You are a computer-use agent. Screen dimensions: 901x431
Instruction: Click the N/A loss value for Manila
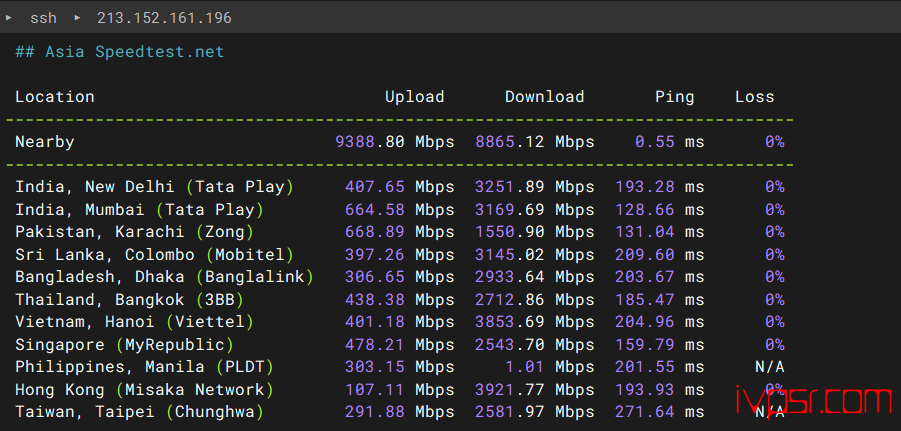coord(769,367)
